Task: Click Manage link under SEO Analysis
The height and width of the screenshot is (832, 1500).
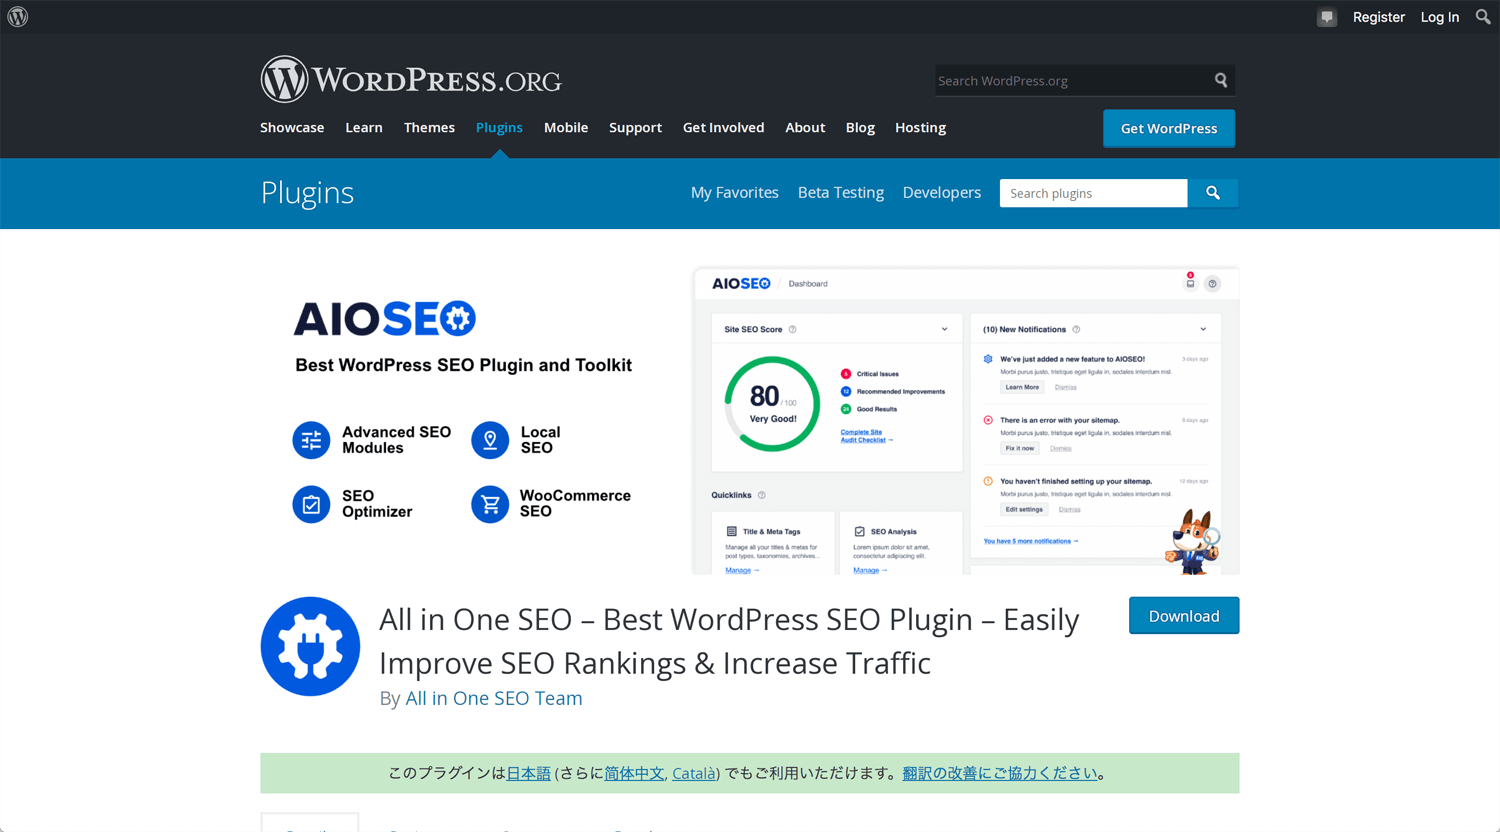Action: click(x=870, y=570)
